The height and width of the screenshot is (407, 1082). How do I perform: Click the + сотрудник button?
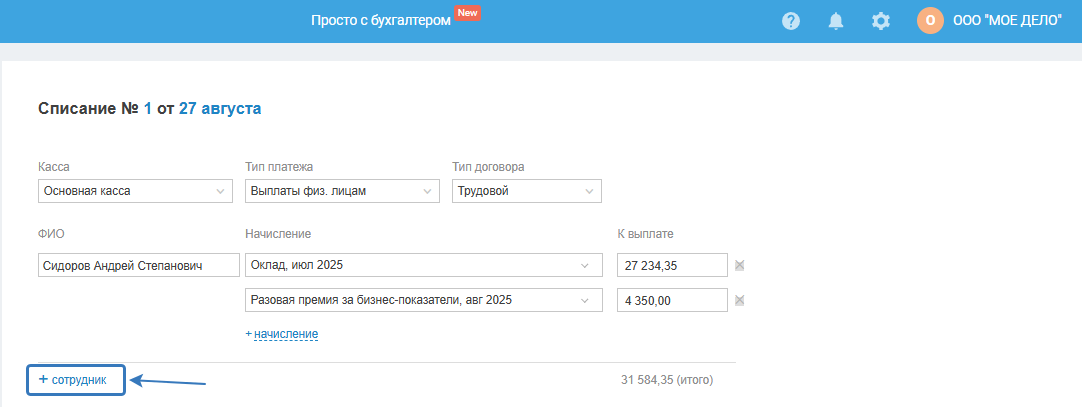click(x=76, y=380)
